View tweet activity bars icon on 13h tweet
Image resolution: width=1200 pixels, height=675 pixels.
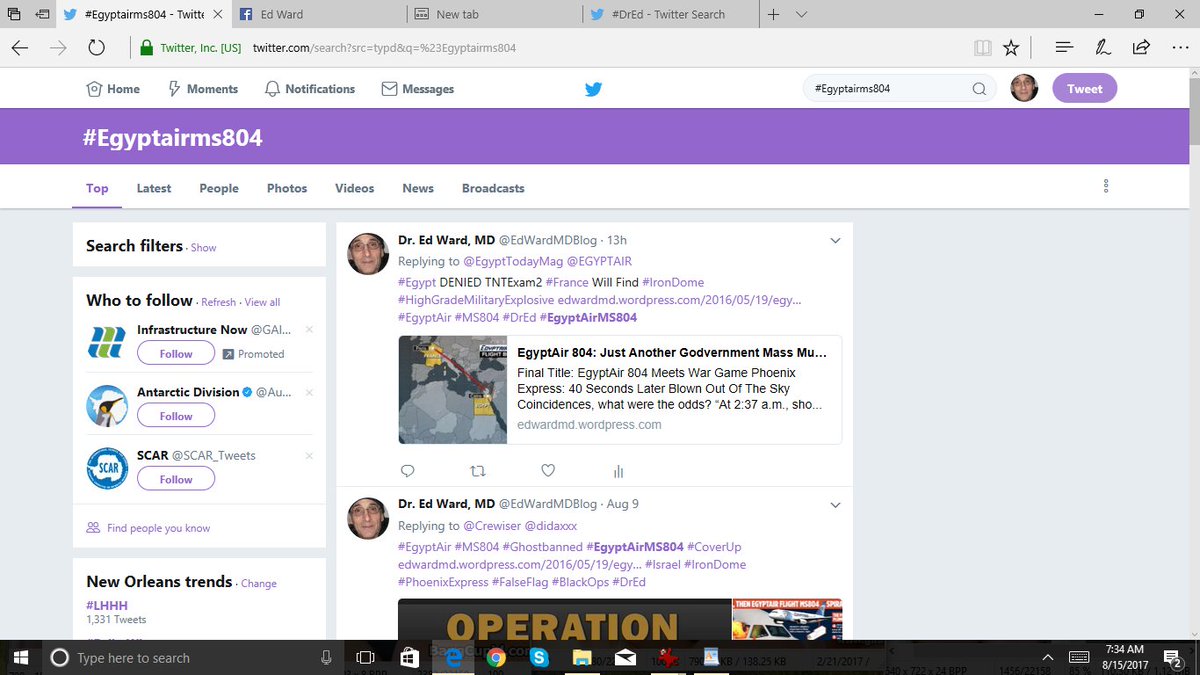[x=618, y=471]
